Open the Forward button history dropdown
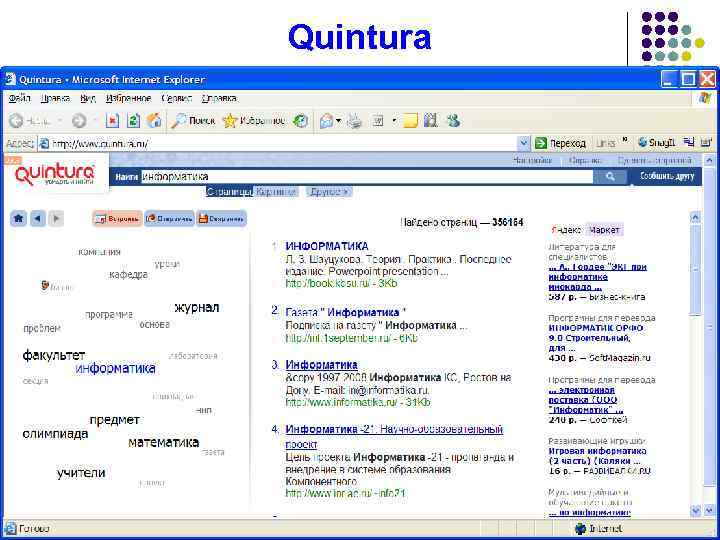The image size is (720, 540). coord(95,121)
